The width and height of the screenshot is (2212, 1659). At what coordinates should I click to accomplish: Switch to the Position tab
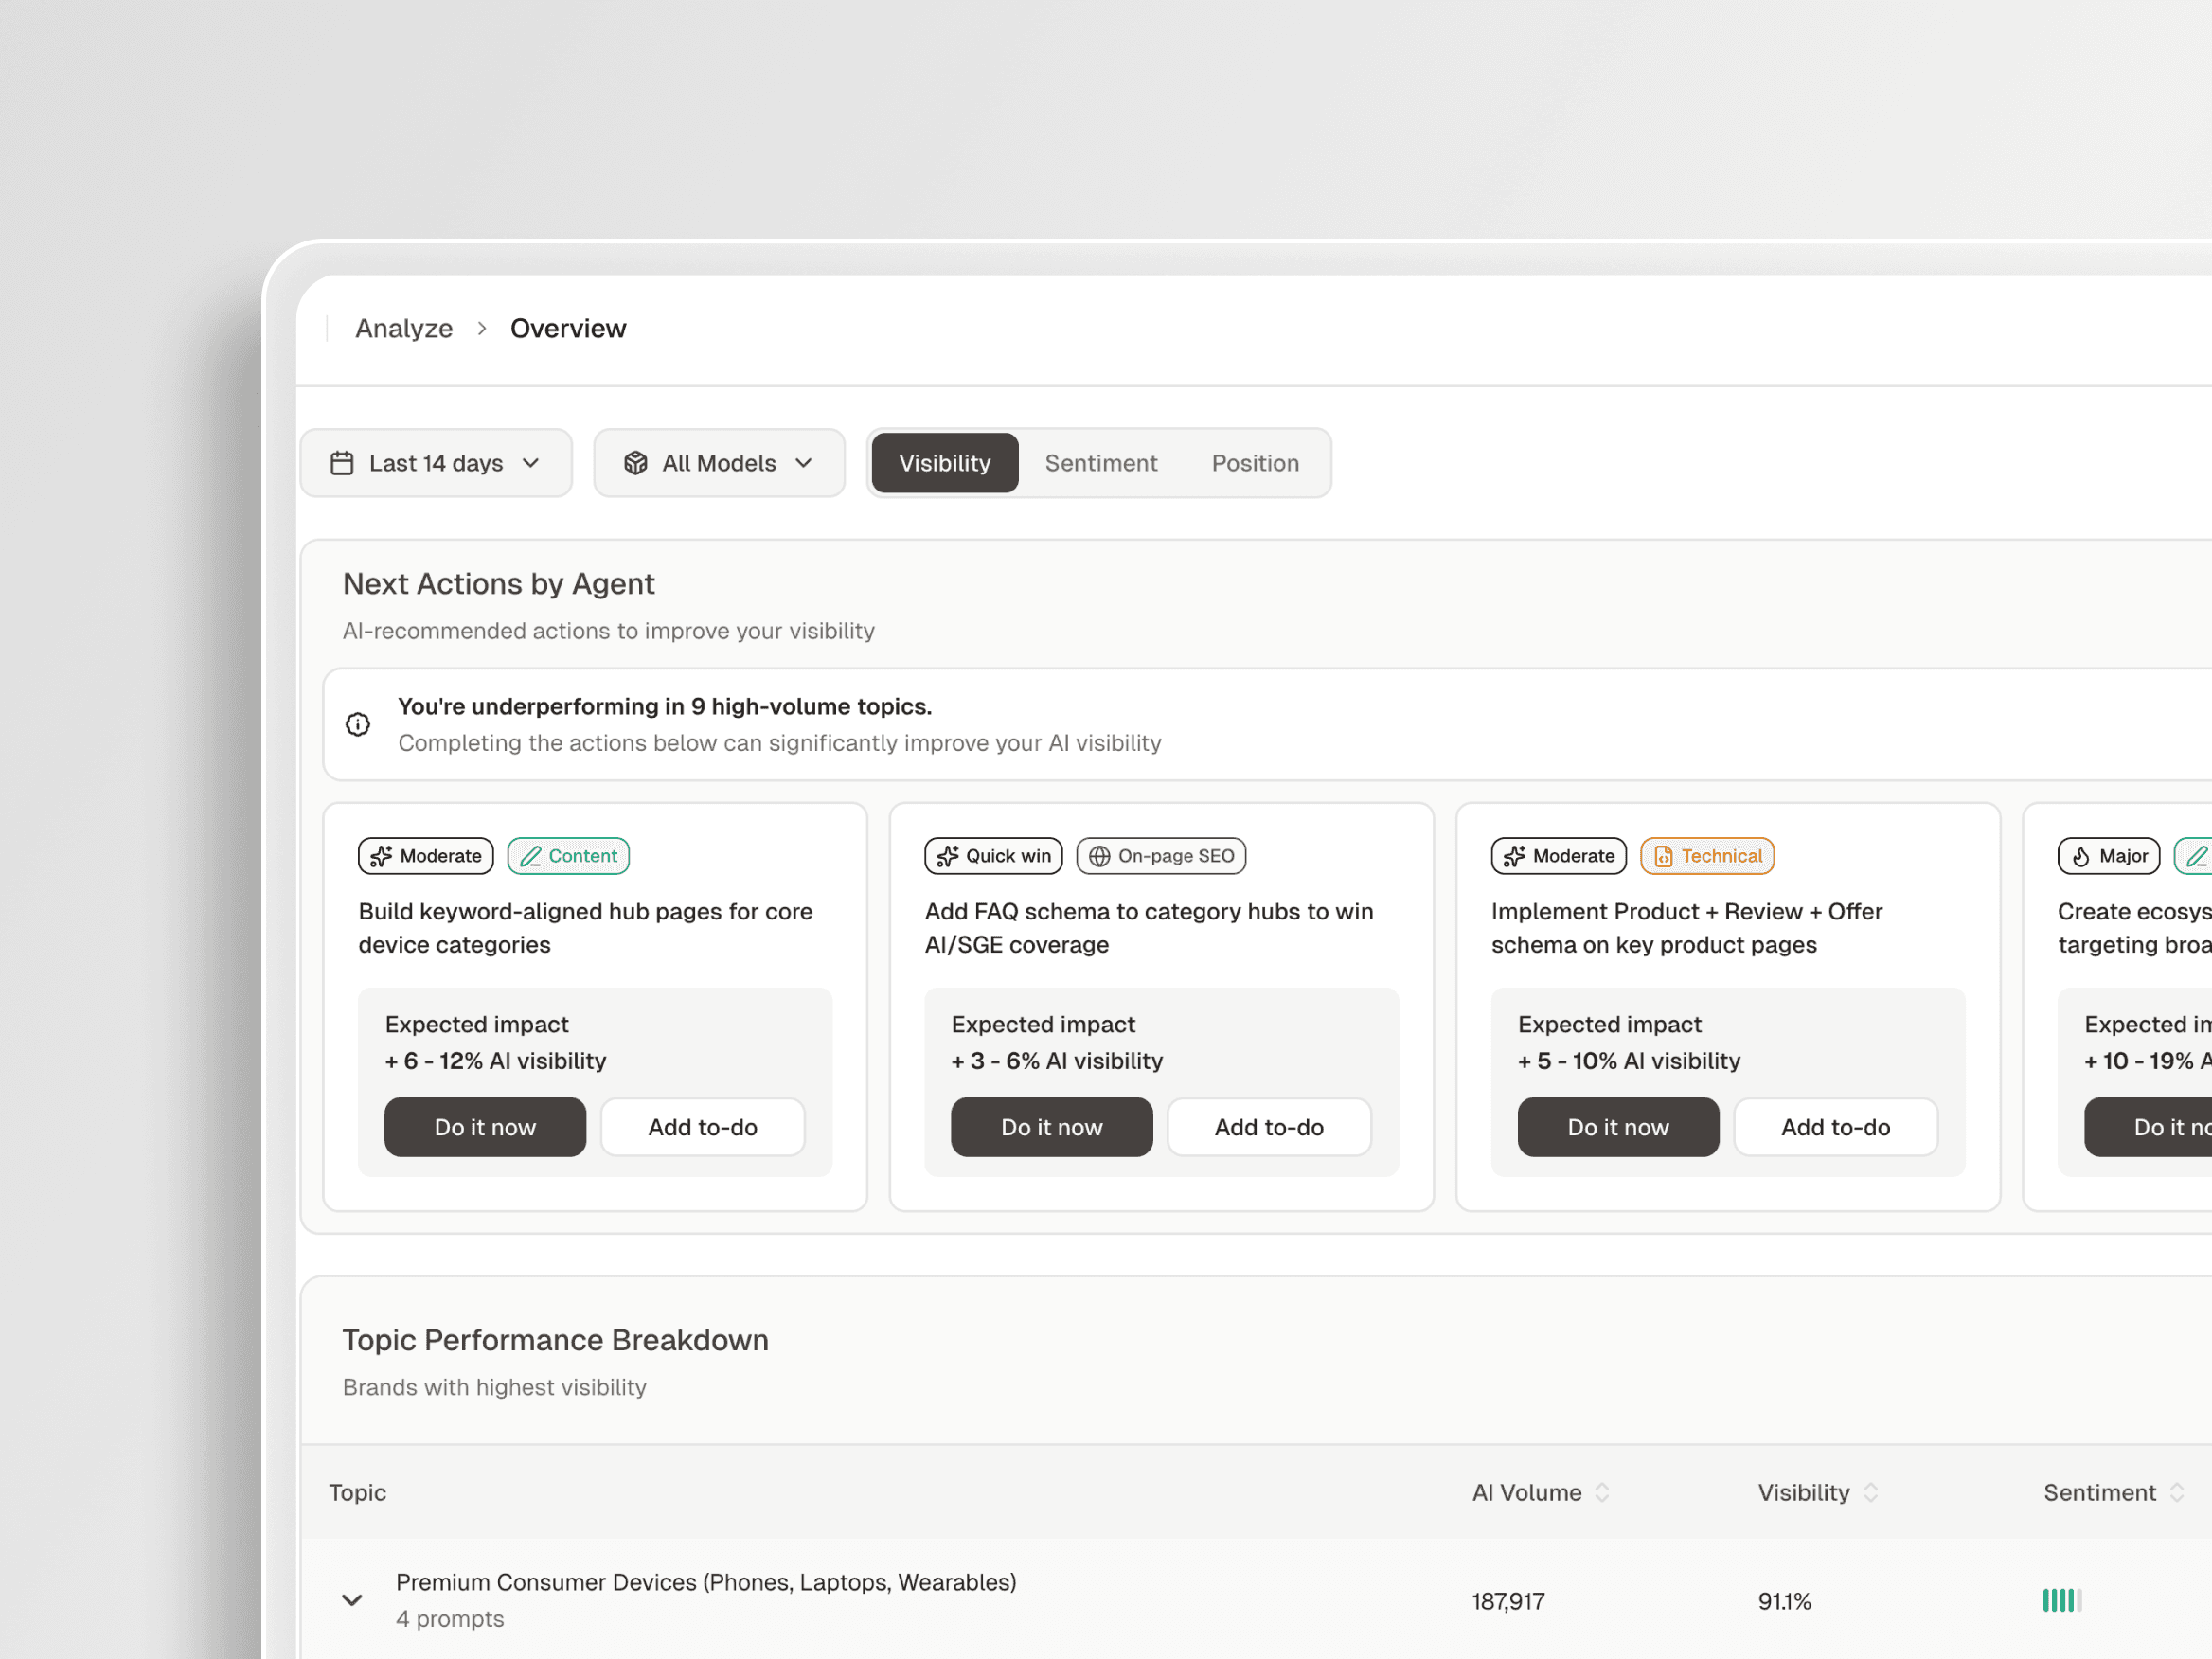pyautogui.click(x=1255, y=463)
